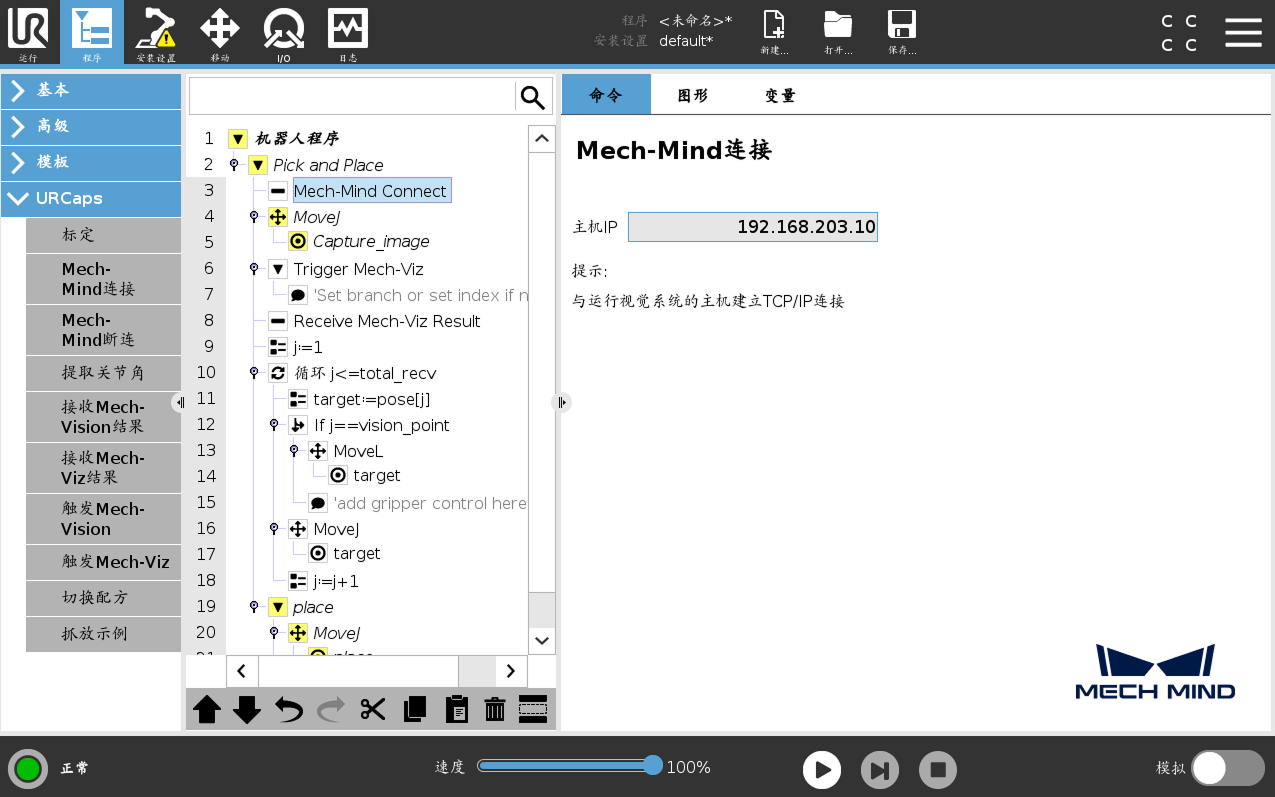Open the Move (移动) header icon

220,32
